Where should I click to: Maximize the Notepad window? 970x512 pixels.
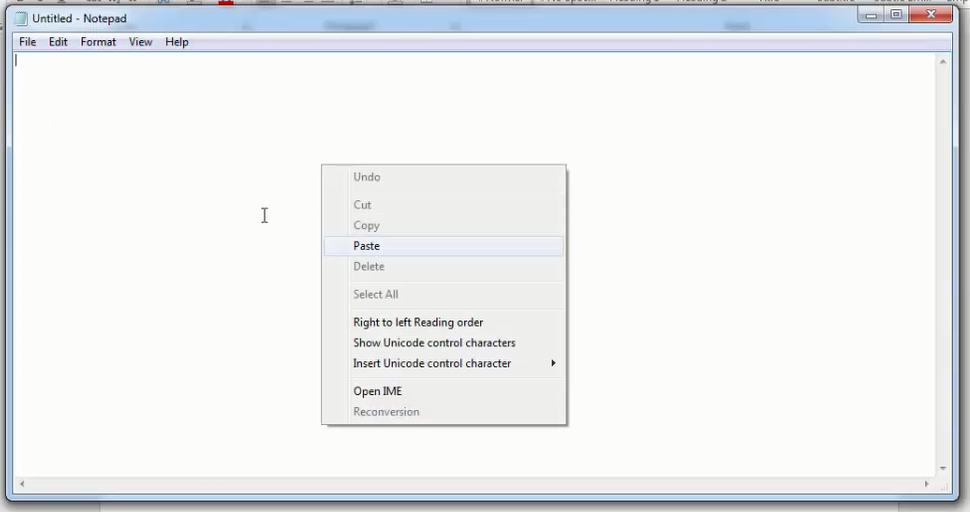coord(896,15)
